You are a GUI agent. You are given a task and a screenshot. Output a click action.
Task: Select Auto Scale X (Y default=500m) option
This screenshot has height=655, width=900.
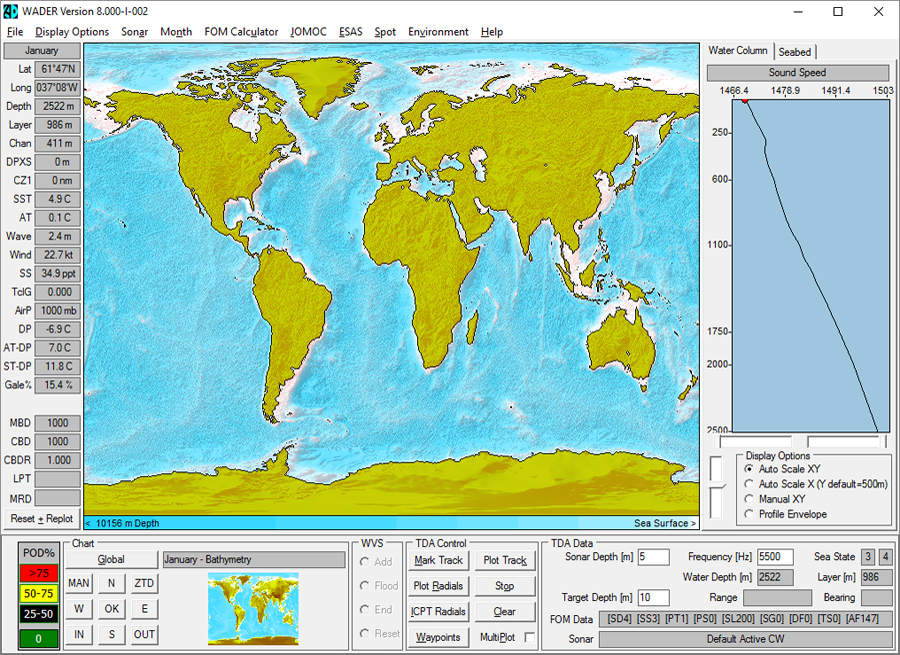coord(816,484)
